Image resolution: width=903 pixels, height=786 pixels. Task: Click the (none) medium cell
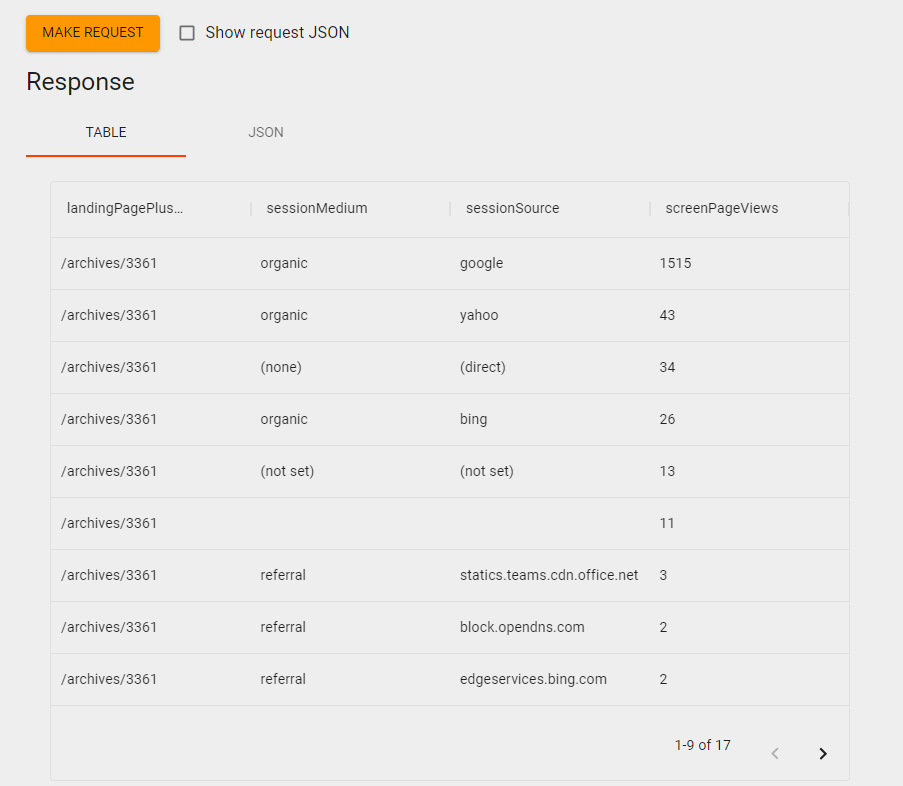point(281,367)
